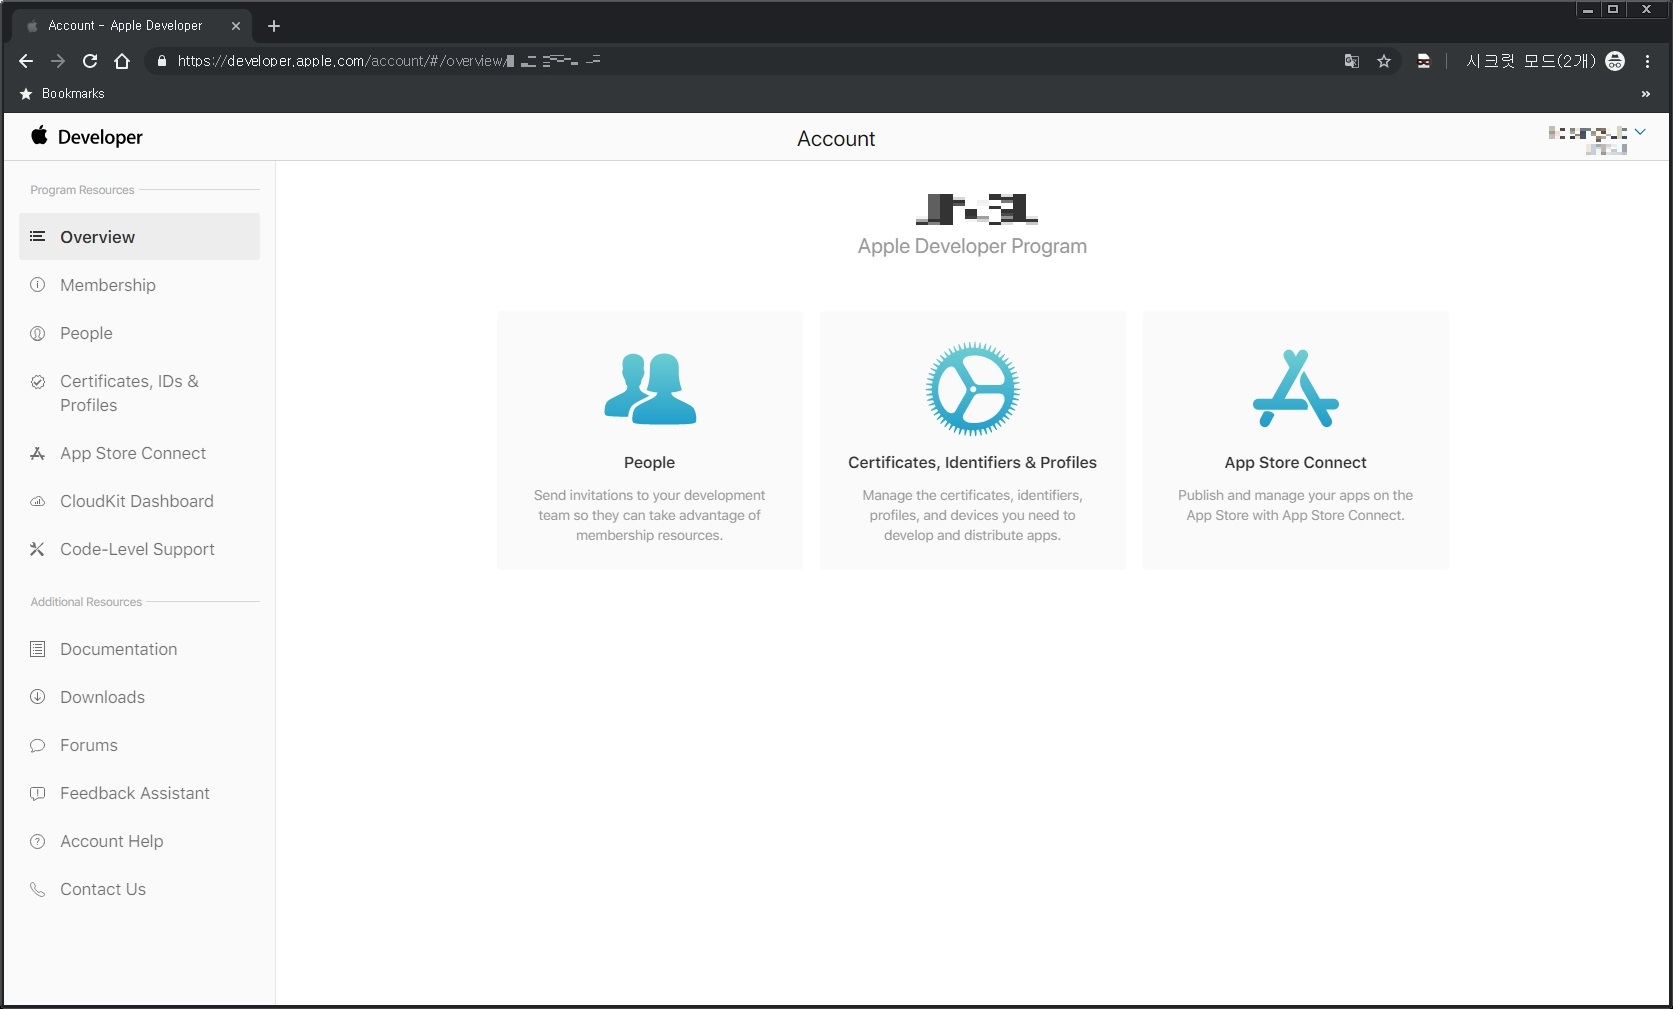
Task: Open Contact Us link
Action: coord(139,889)
